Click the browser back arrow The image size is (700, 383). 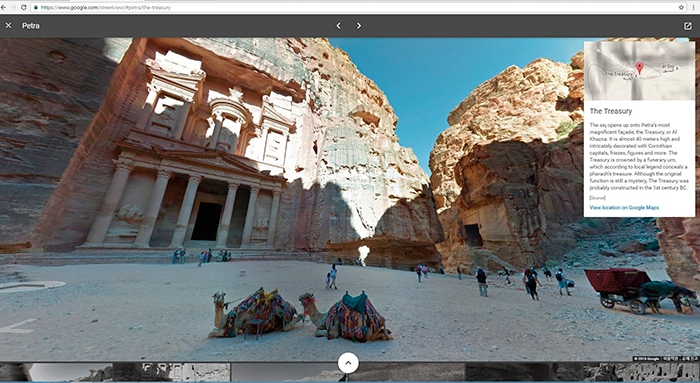pyautogui.click(x=4, y=7)
